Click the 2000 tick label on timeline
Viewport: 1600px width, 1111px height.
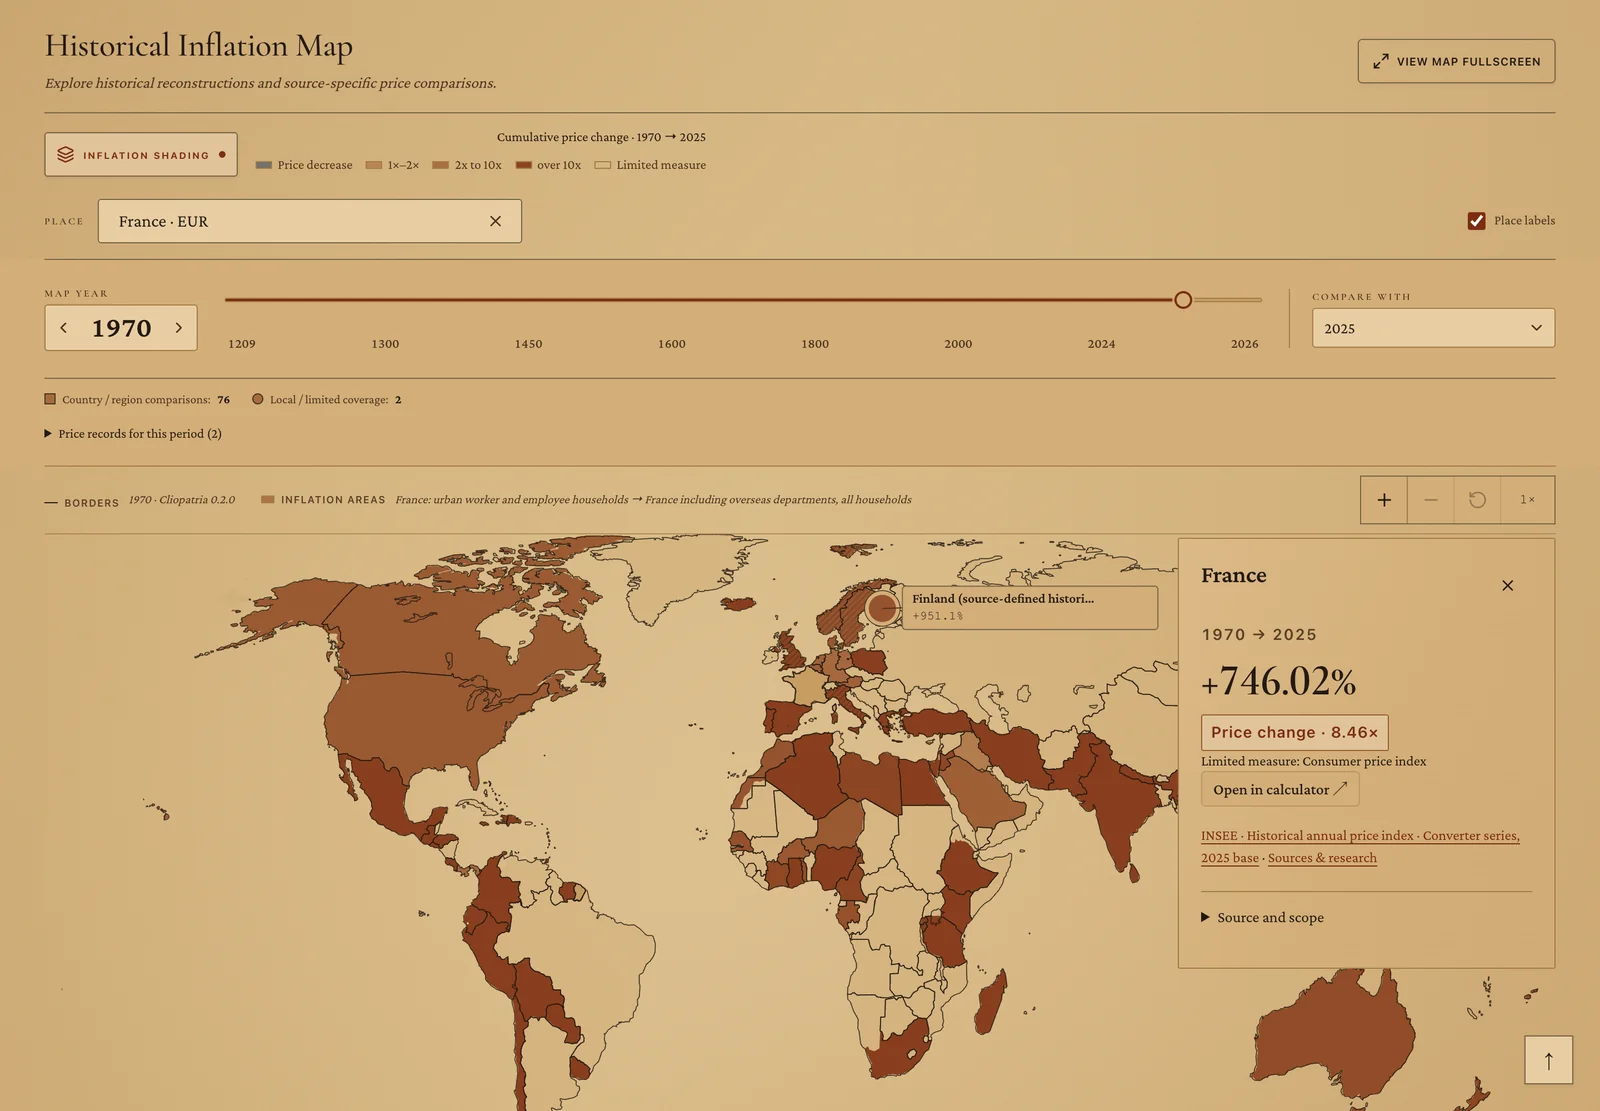(x=958, y=344)
